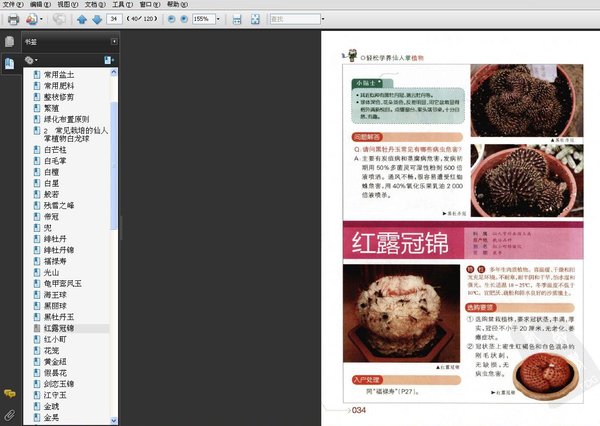Select the 绯牡丹锦 bookmark
This screenshot has width=600, height=426.
tap(59, 250)
